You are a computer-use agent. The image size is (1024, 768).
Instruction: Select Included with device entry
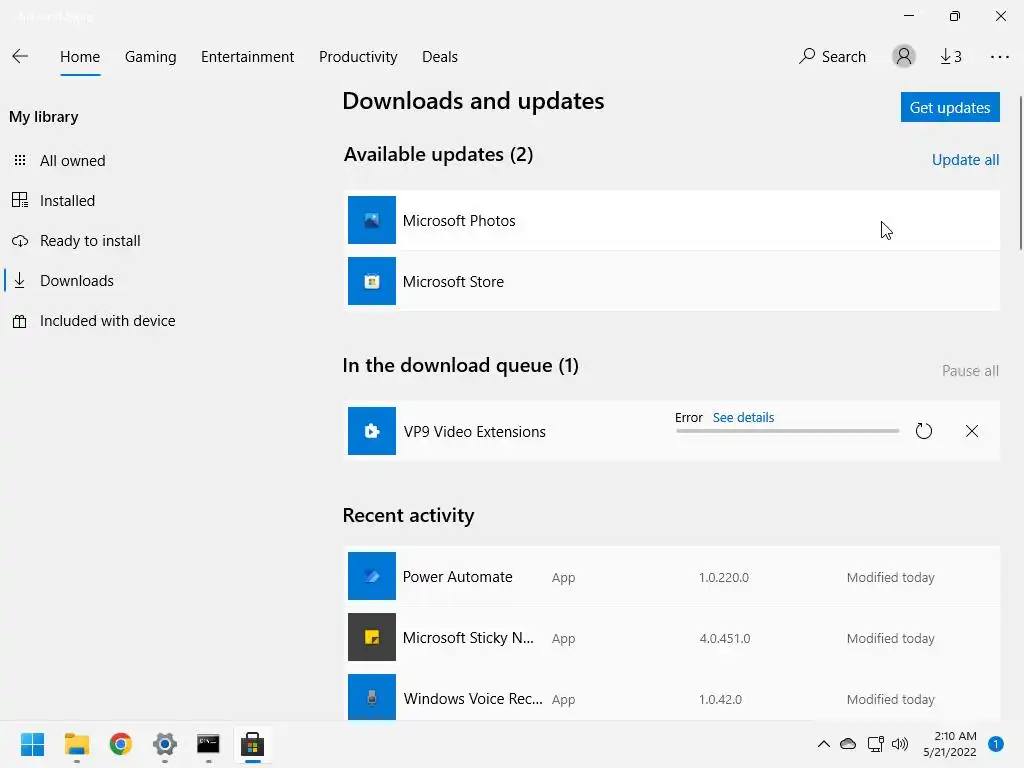pos(108,321)
